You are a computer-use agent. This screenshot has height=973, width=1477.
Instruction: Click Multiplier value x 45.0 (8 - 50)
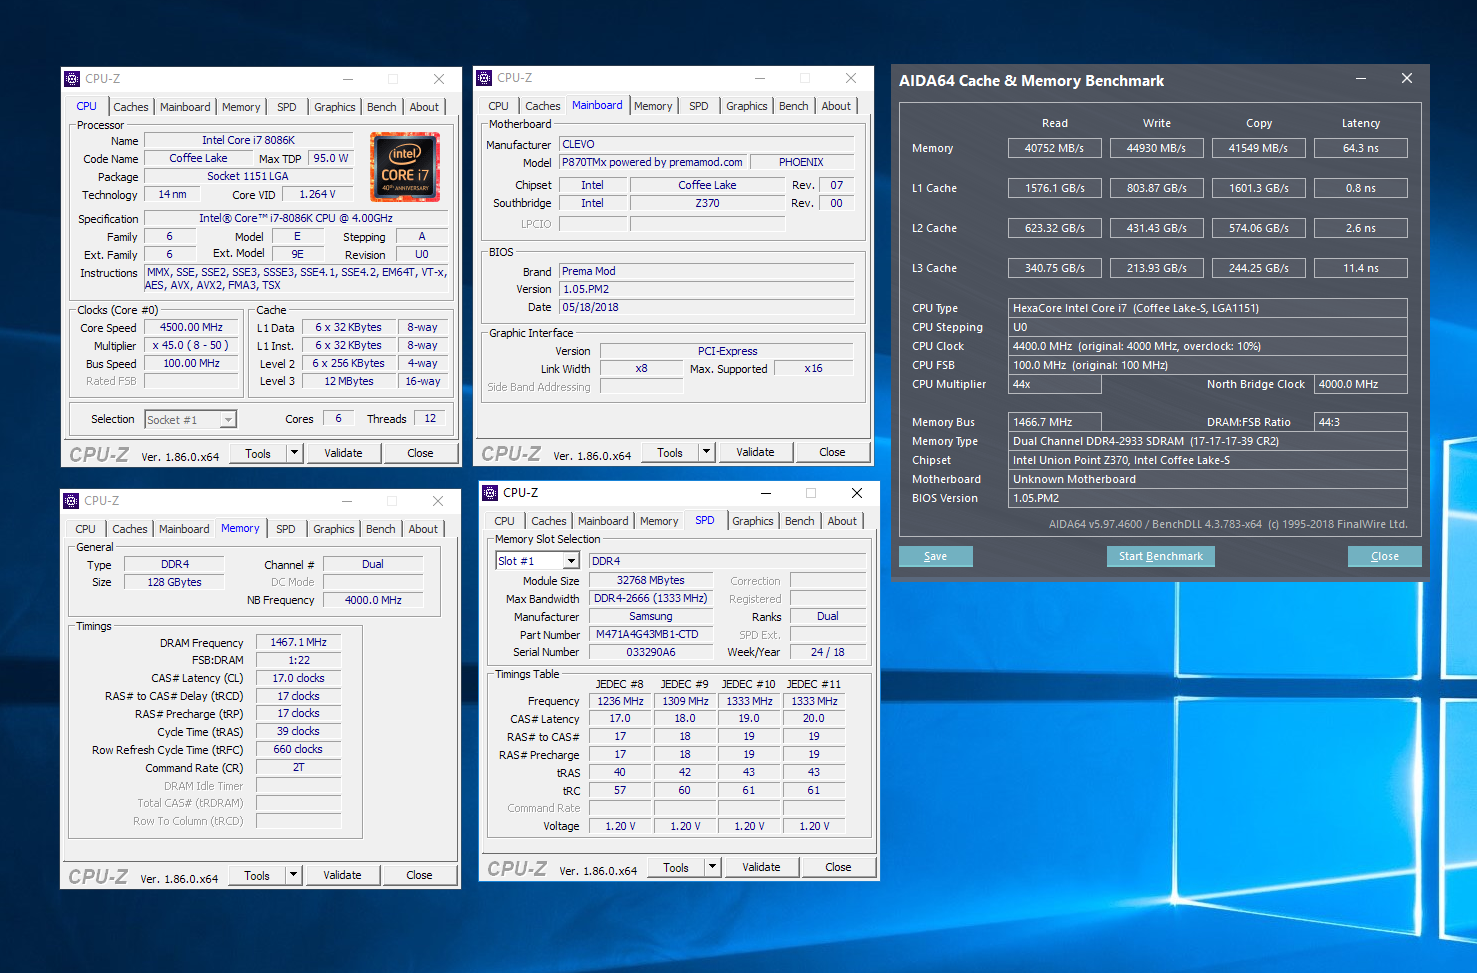(x=192, y=345)
